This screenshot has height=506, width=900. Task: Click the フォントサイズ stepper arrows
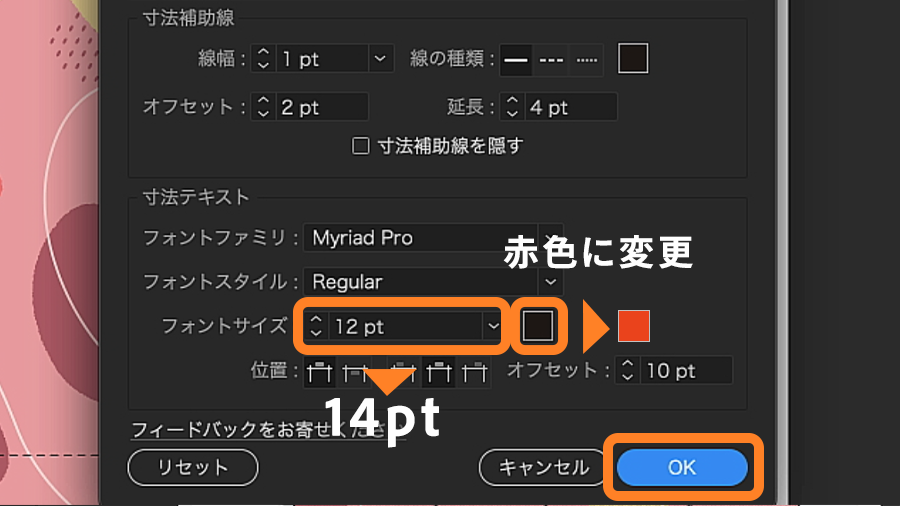317,326
